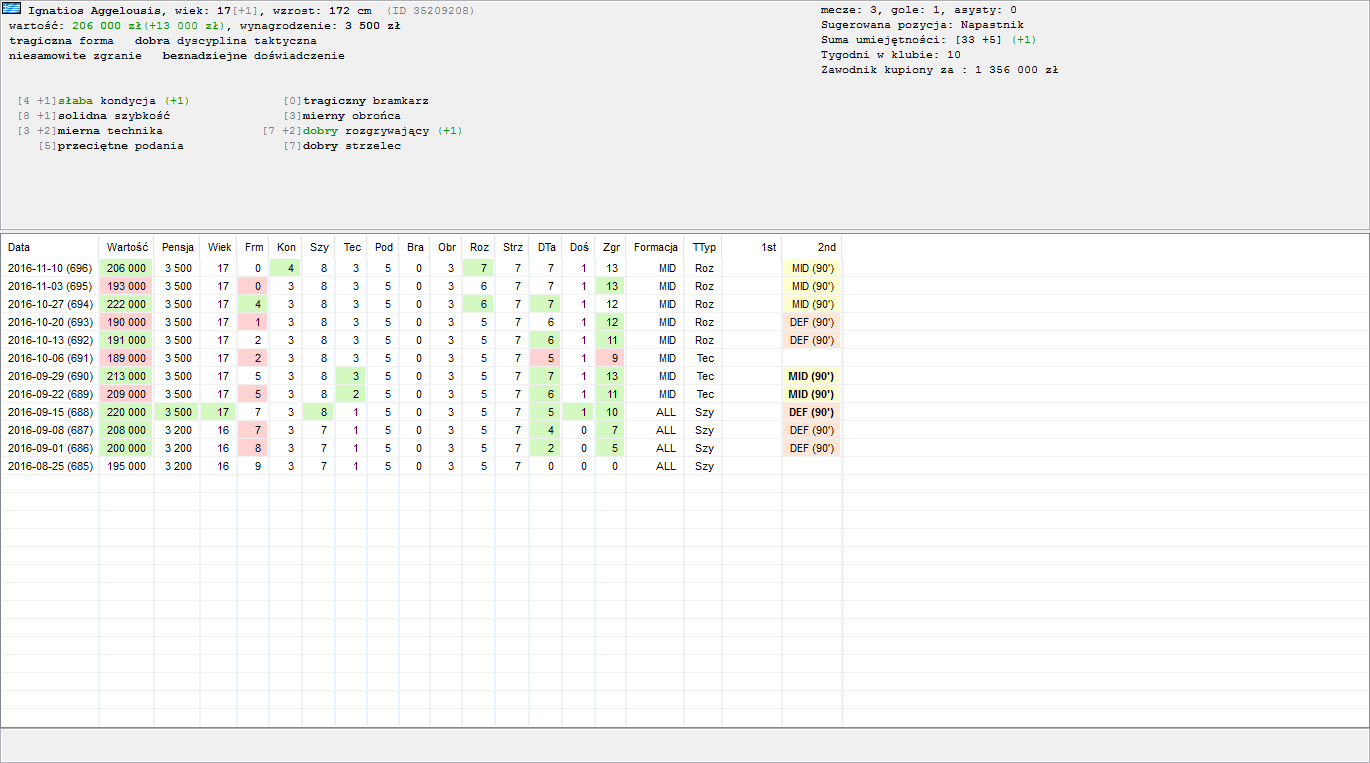This screenshot has width=1370, height=763.
Task: Select the 2016-08-25 (685) row date
Action: pos(50,466)
